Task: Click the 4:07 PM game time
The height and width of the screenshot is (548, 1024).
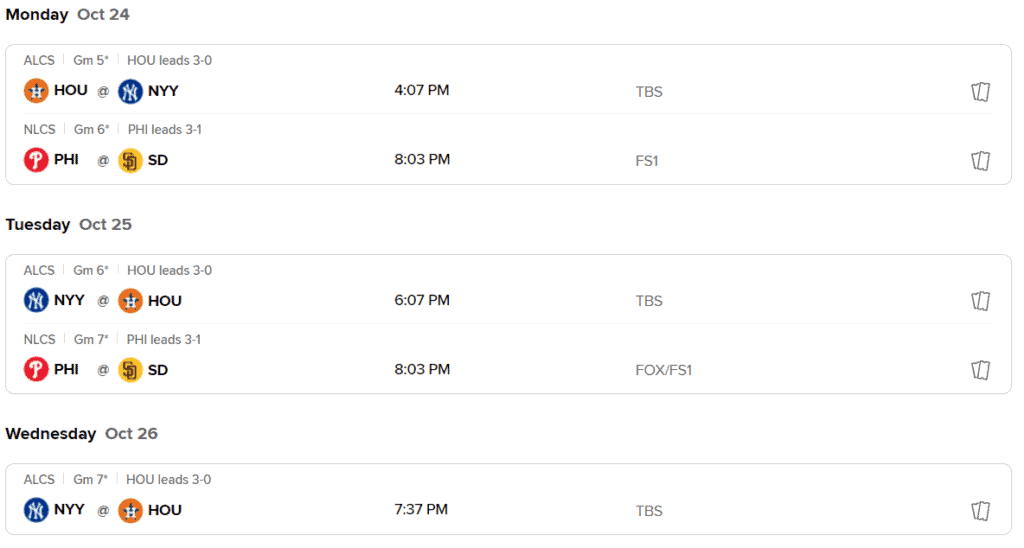Action: (x=422, y=90)
